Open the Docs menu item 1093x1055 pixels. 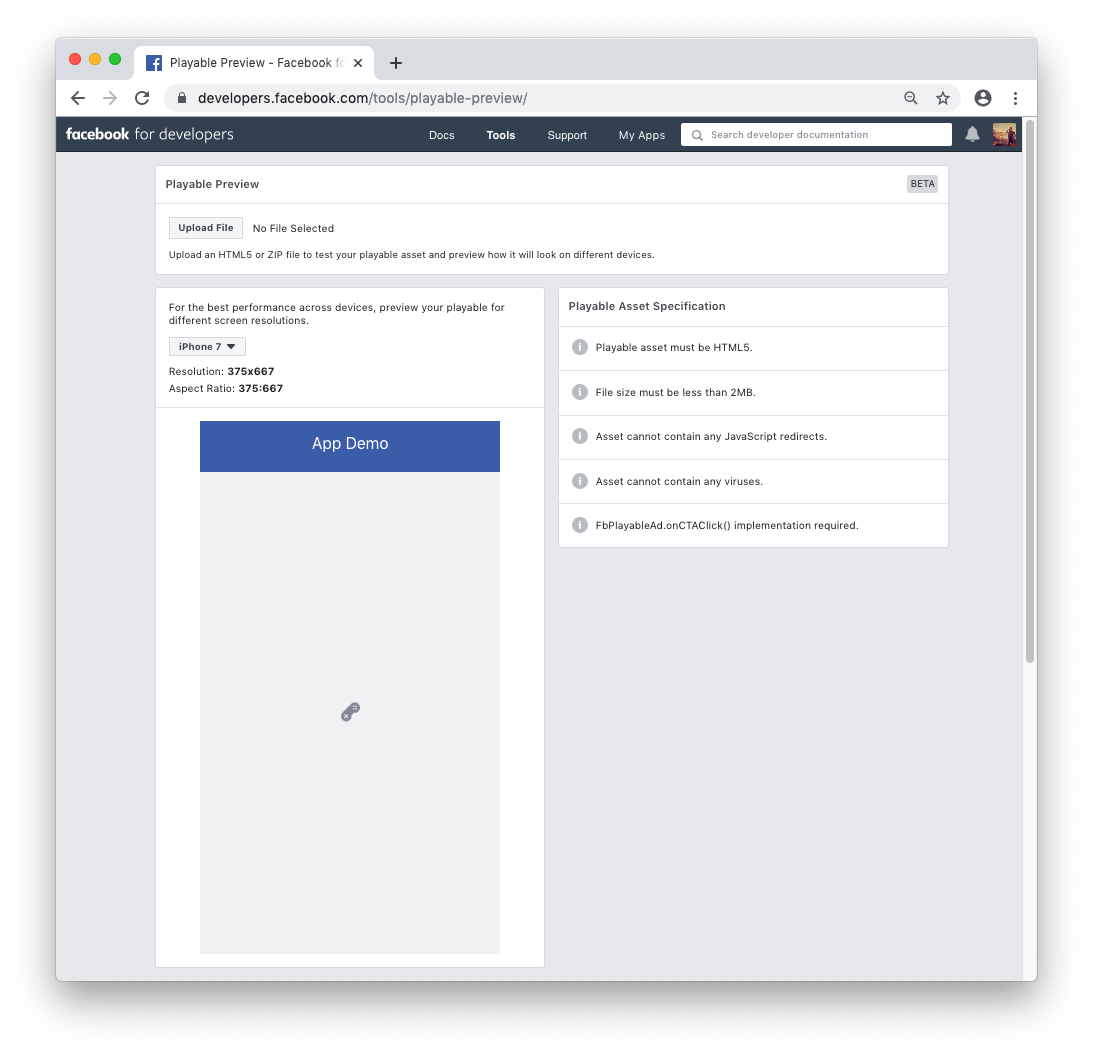441,135
